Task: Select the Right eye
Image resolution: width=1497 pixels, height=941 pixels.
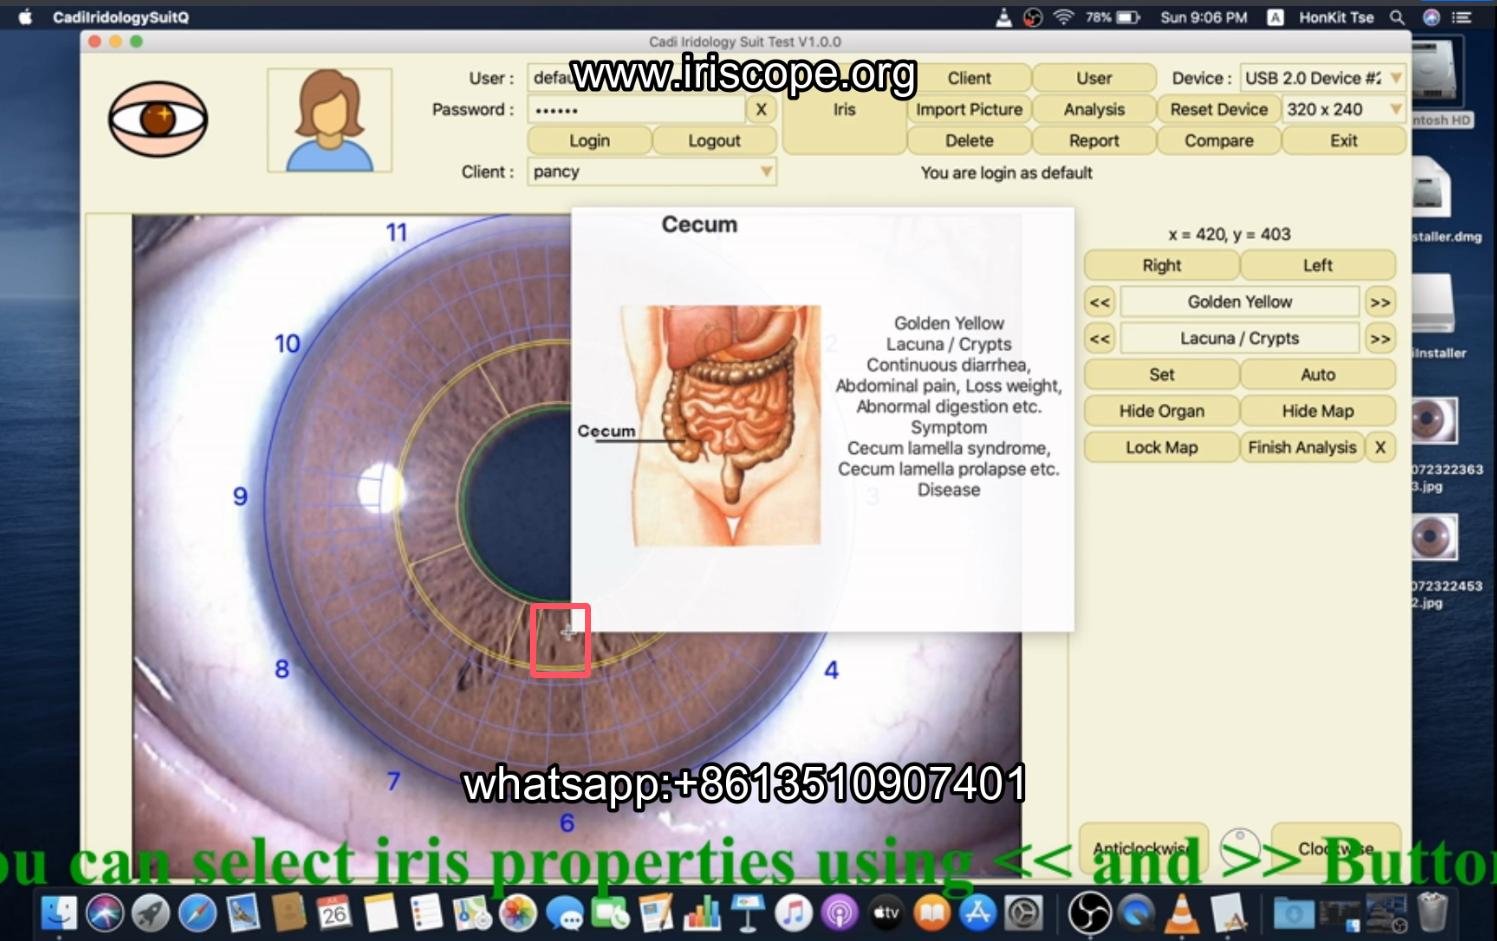Action: 1161,265
